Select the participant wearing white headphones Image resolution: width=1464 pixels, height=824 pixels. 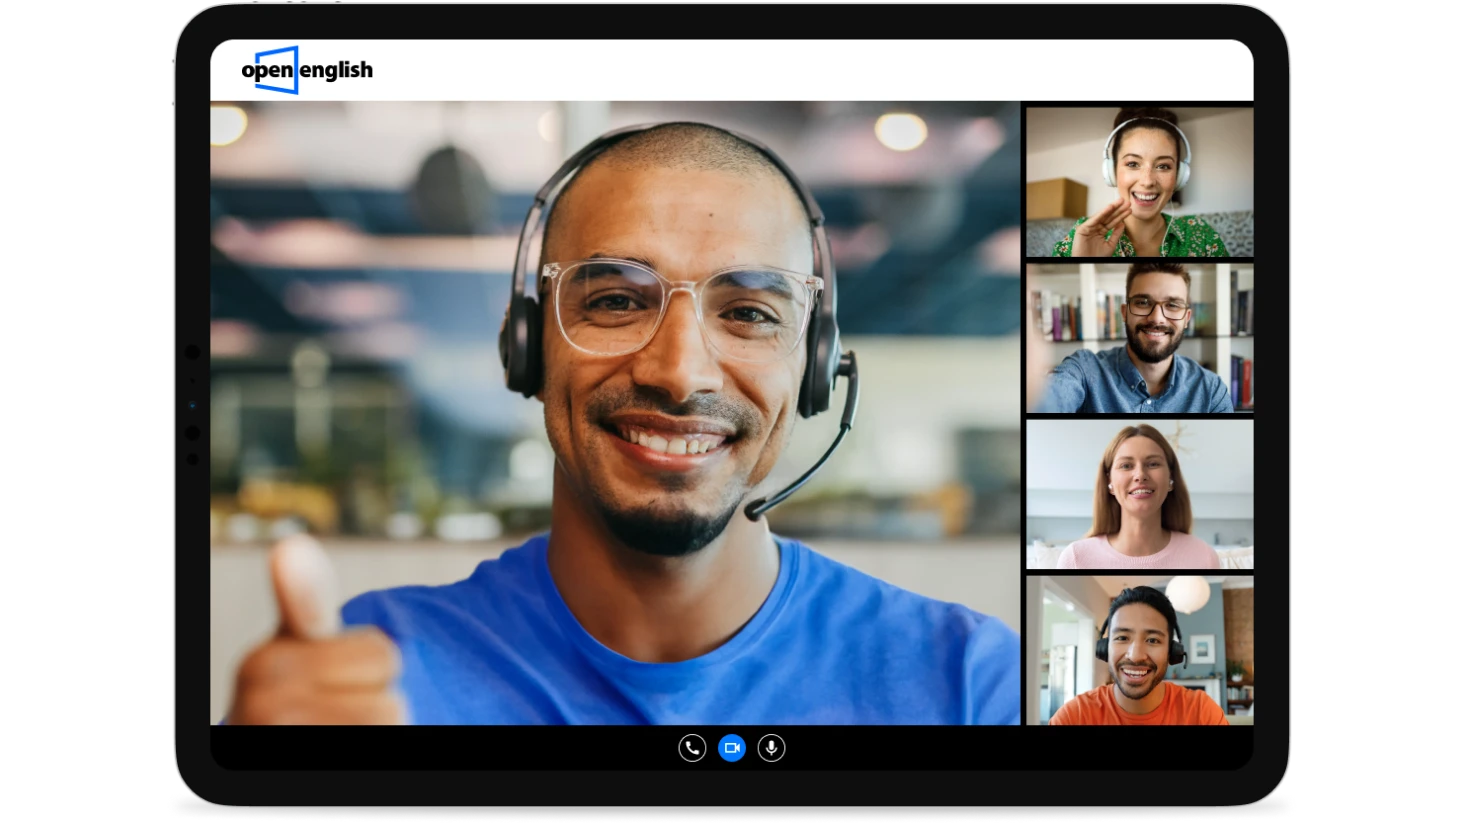(1139, 182)
